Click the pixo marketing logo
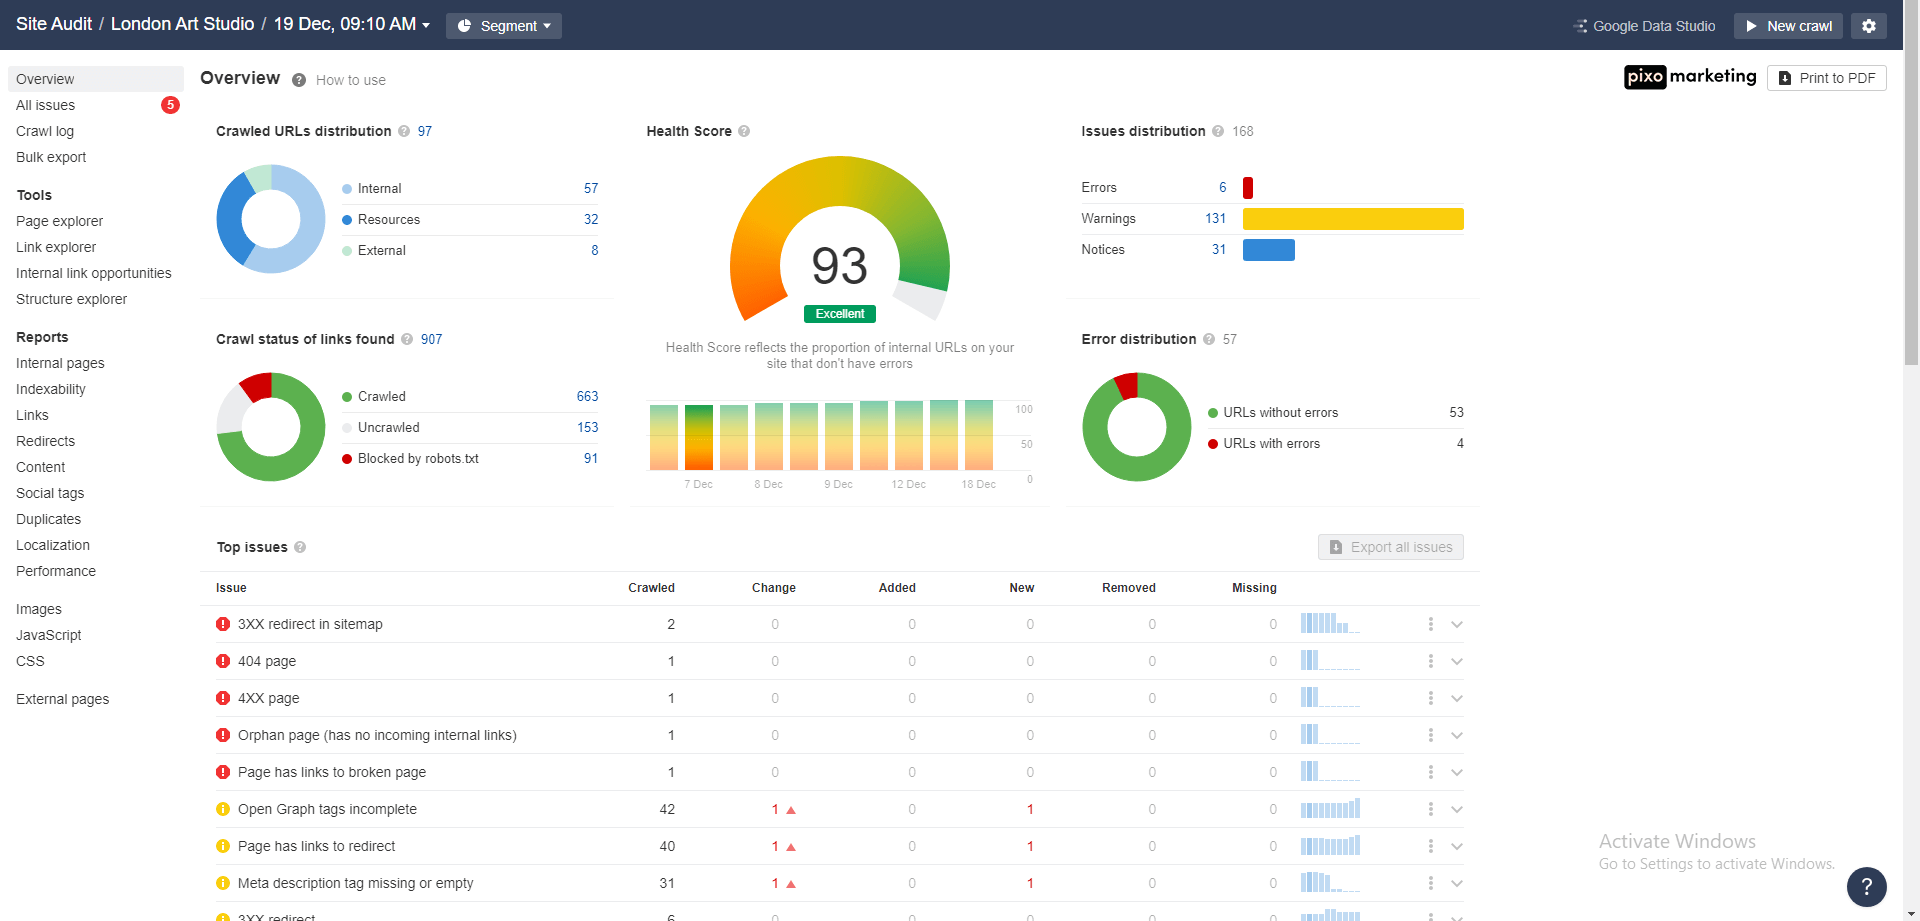 (1690, 77)
